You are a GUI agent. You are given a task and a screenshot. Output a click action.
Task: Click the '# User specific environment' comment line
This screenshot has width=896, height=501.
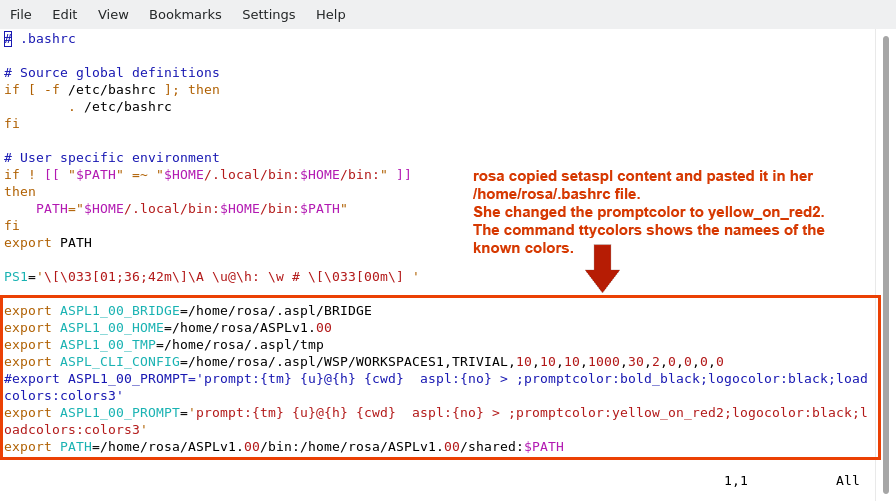[x=111, y=158]
